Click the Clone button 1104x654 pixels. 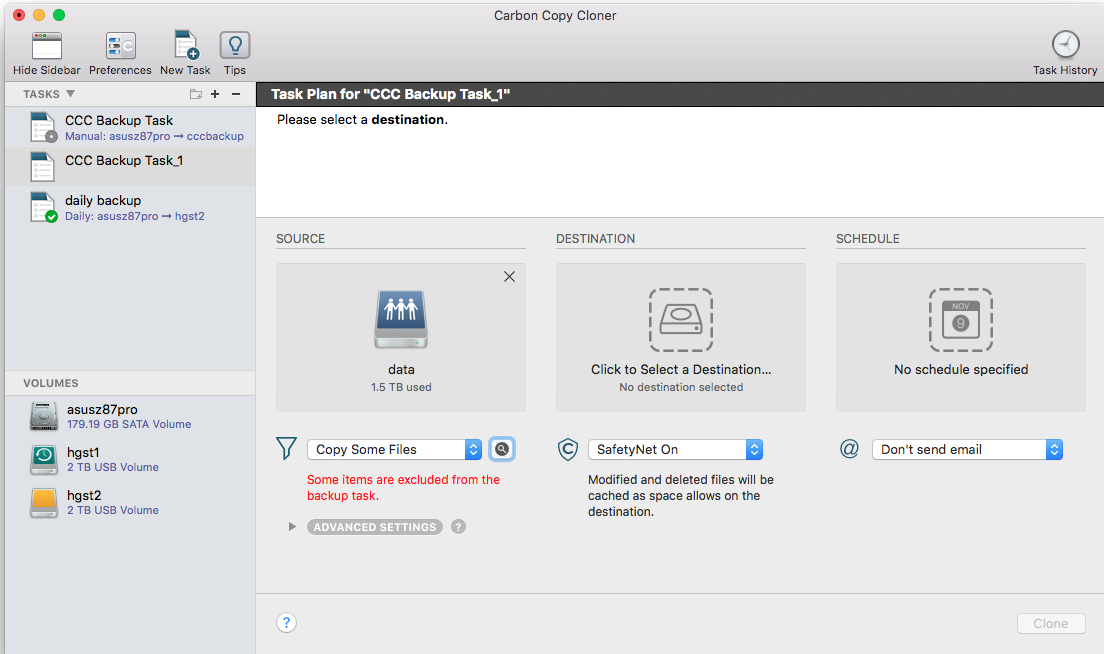coord(1050,623)
